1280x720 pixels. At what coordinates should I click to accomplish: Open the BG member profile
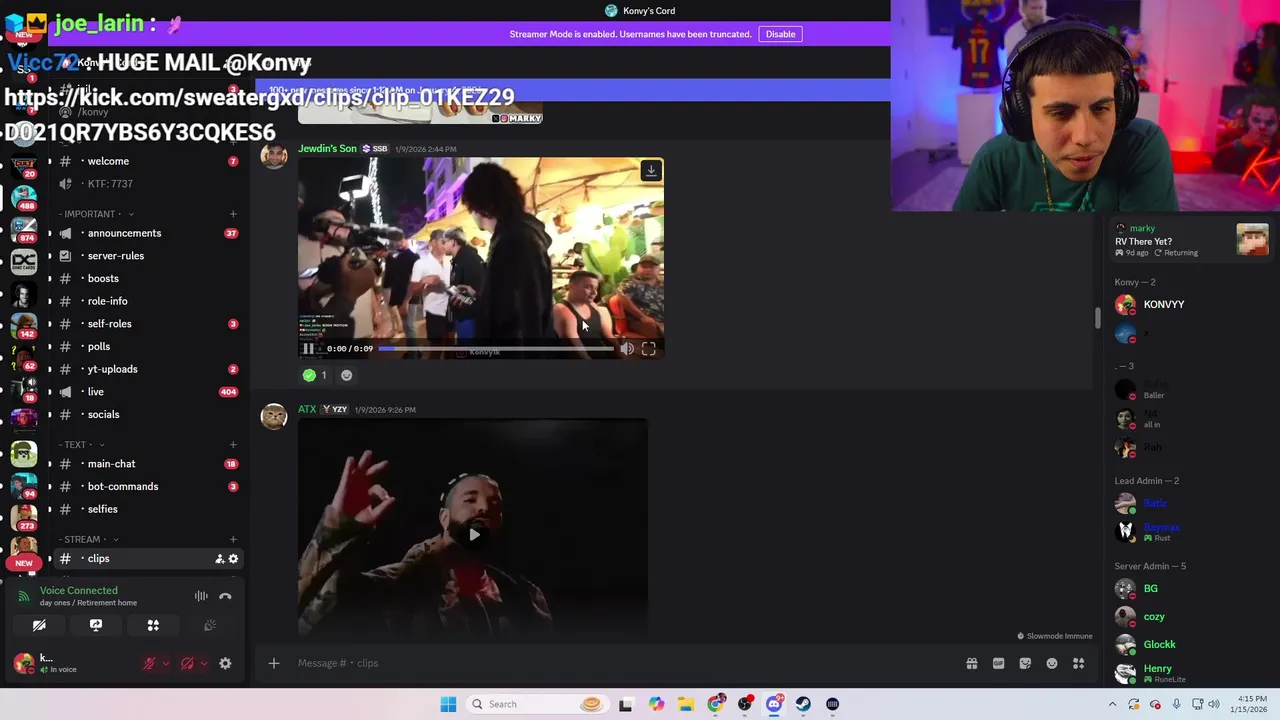click(x=1190, y=589)
